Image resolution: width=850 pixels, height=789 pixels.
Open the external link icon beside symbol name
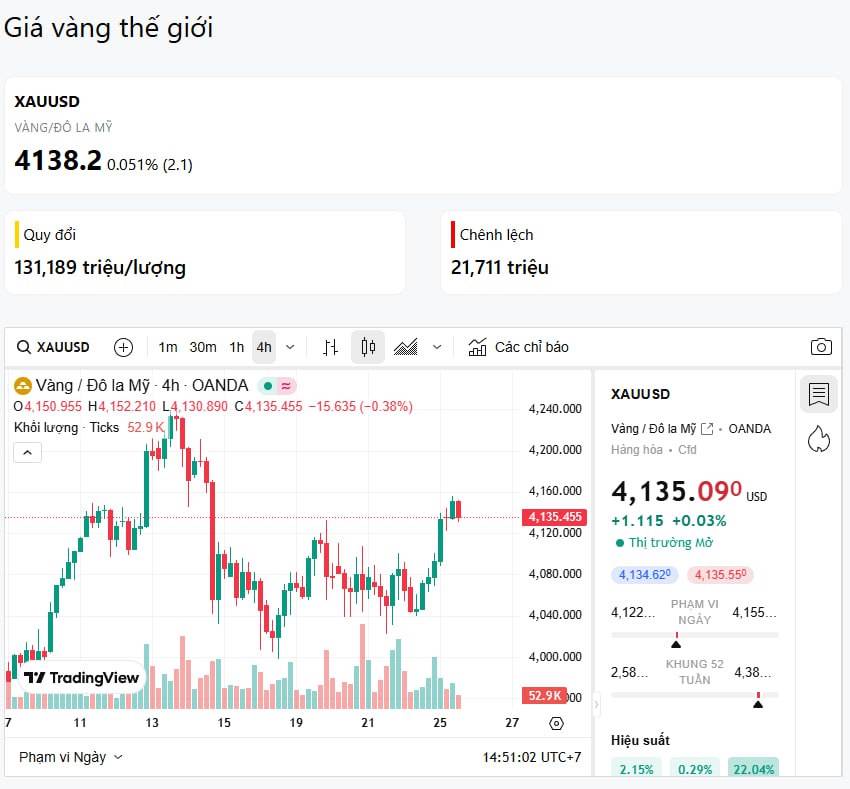(707, 429)
